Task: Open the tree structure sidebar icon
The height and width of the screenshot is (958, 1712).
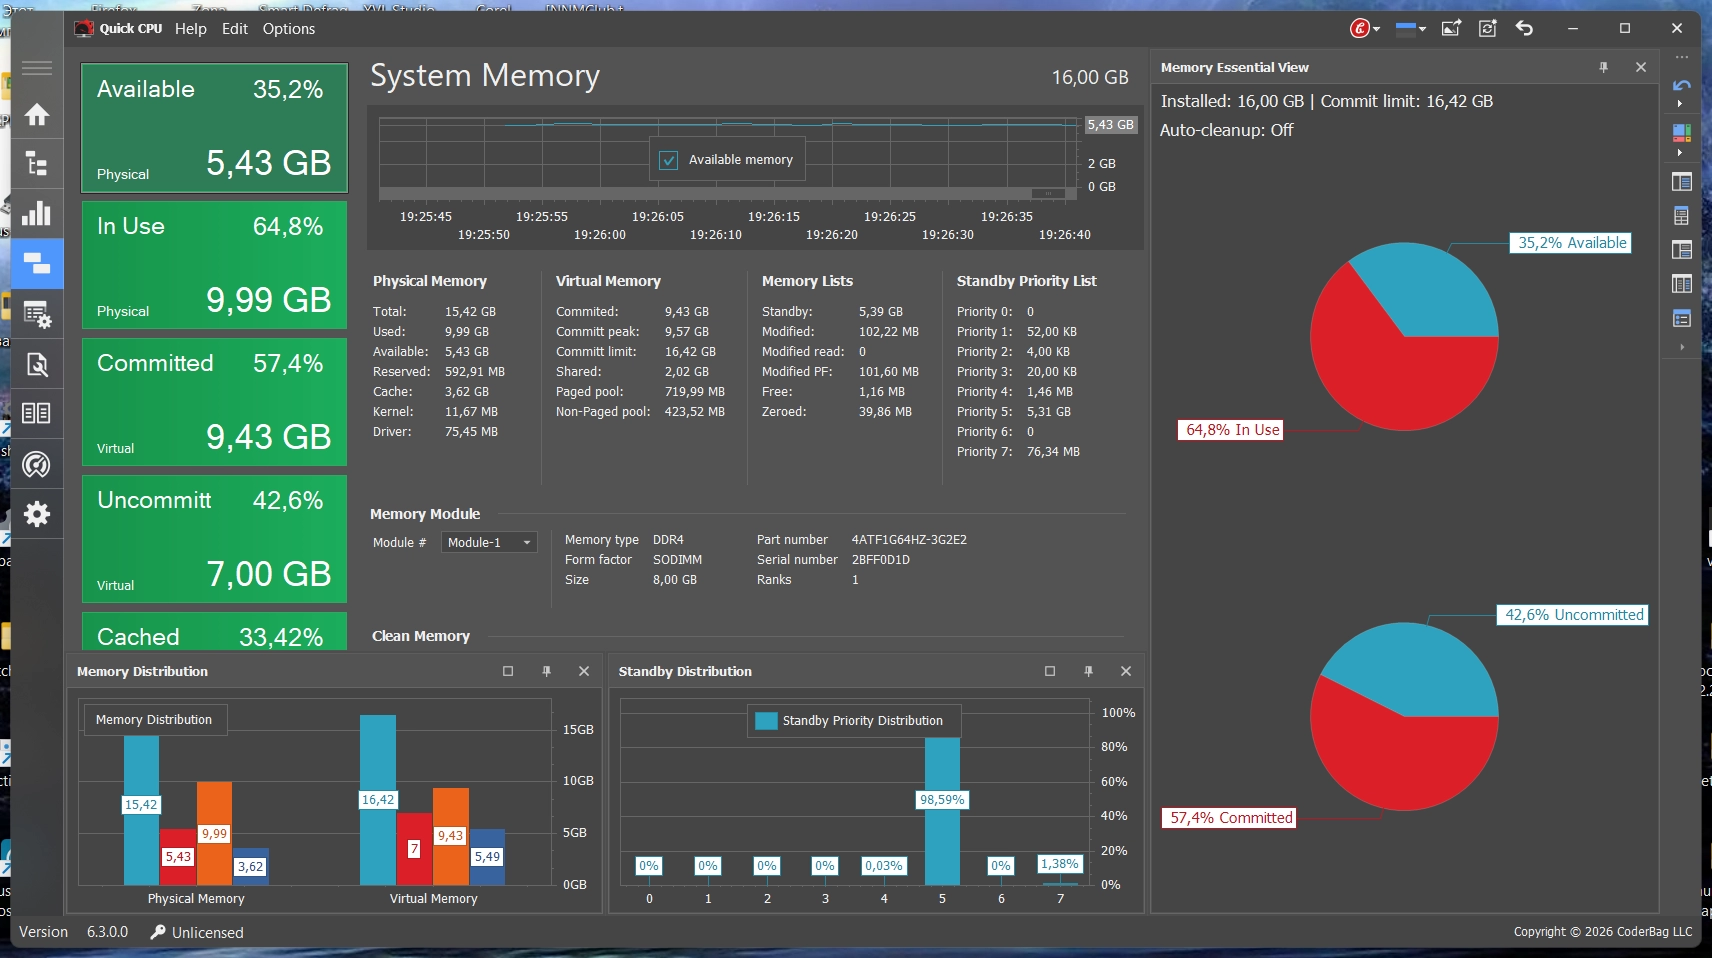Action: coord(37,164)
